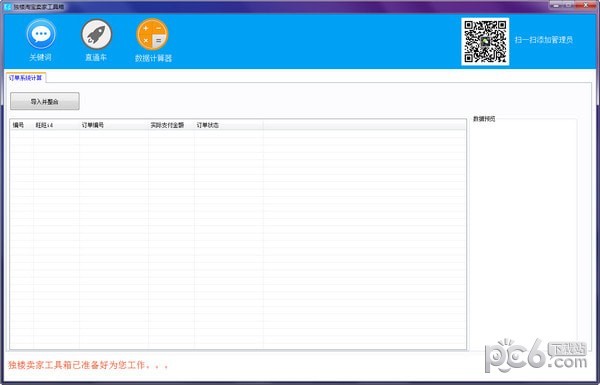
Task: Open the 数据计算器 calculator icon
Action: [x=152, y=34]
